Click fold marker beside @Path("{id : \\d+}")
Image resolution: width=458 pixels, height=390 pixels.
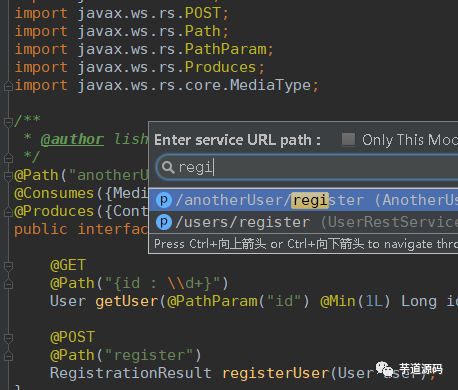pos(8,284)
